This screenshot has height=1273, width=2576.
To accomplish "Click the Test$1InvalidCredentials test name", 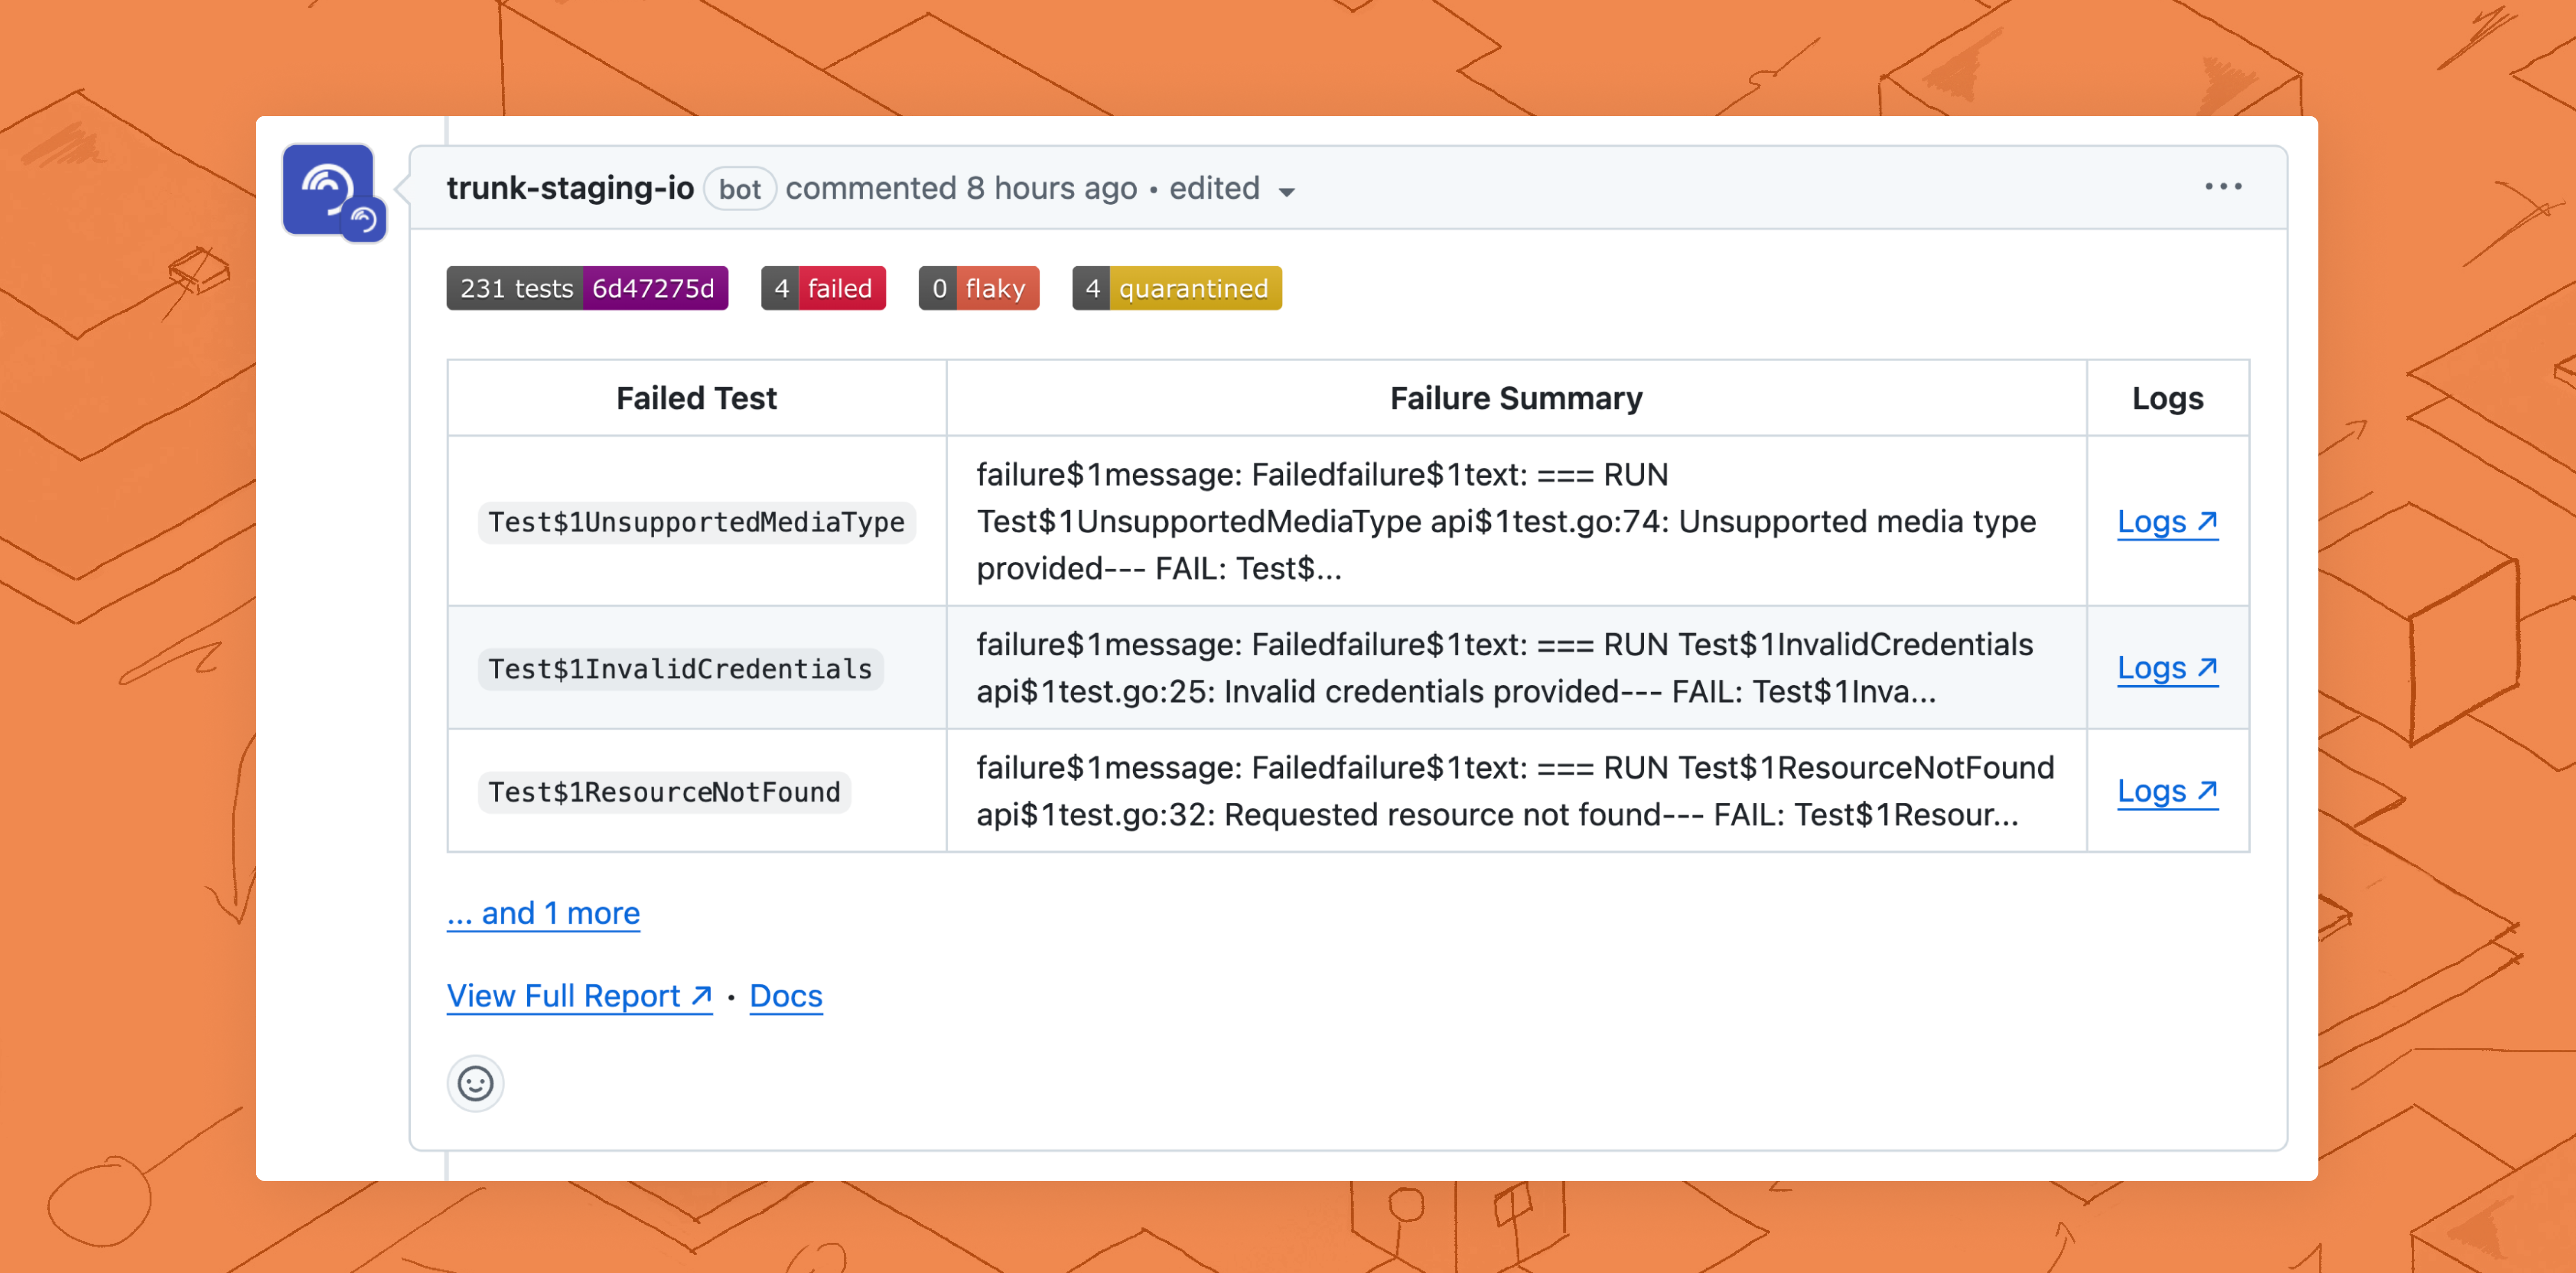I will [x=680, y=669].
